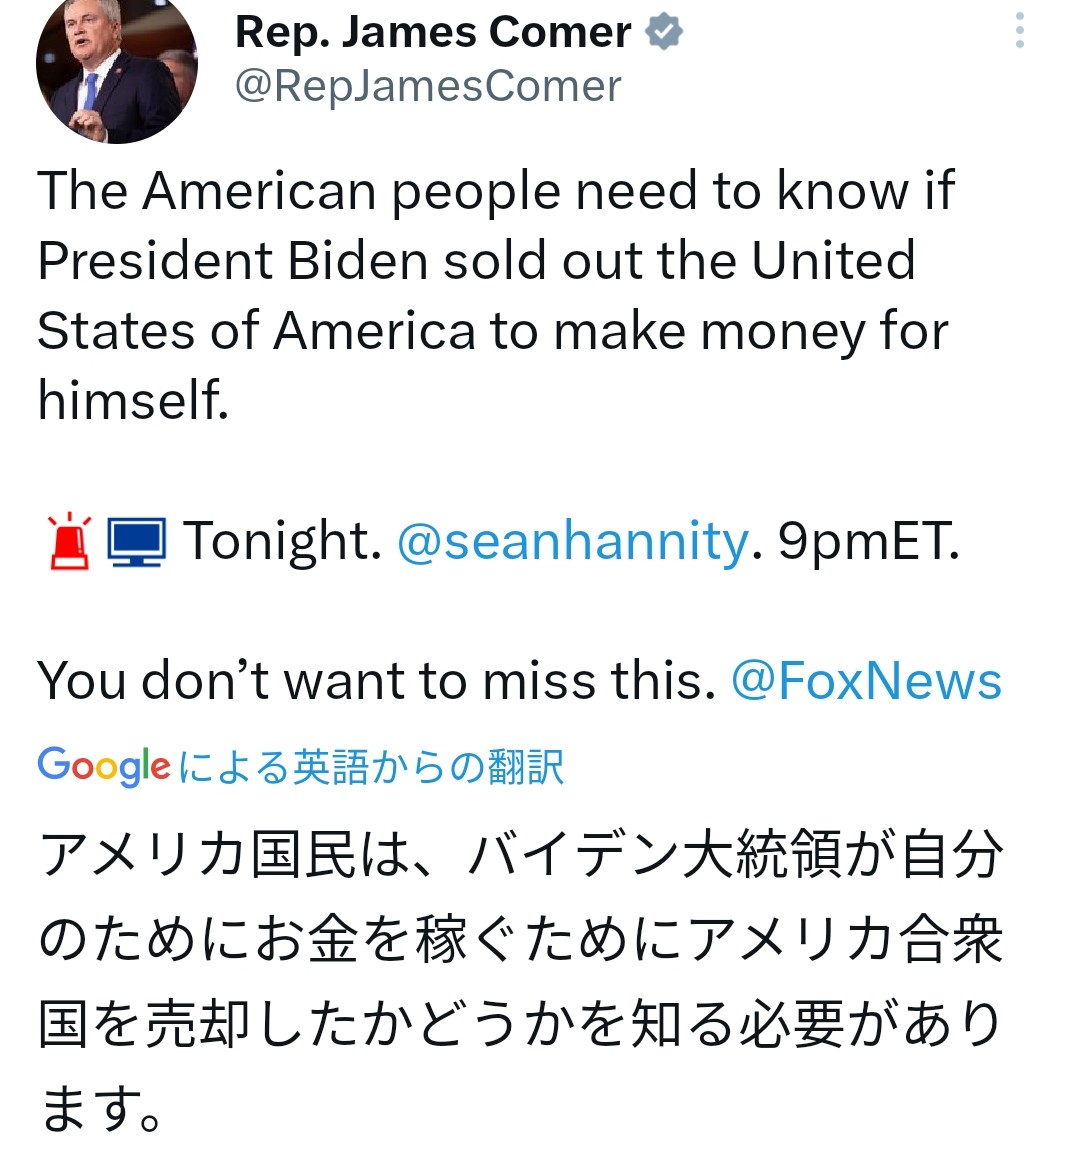Open the three-dot more options menu
The width and height of the screenshot is (1080, 1163).
point(1020,30)
